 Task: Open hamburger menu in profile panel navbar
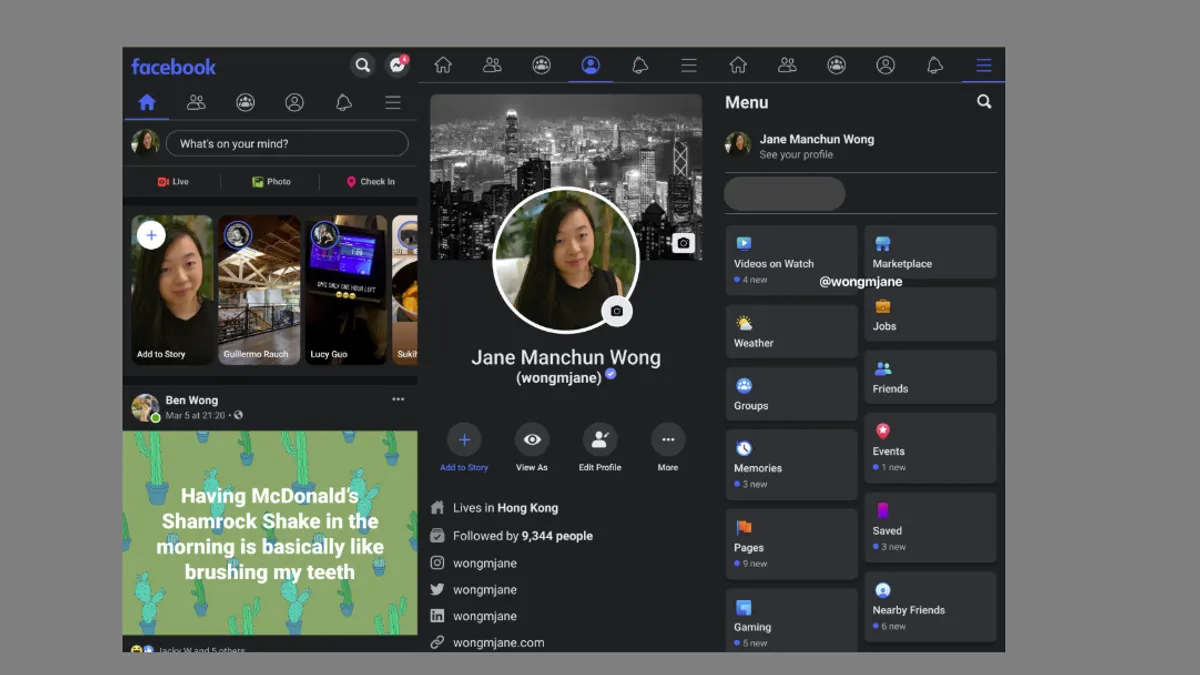pyautogui.click(x=689, y=65)
